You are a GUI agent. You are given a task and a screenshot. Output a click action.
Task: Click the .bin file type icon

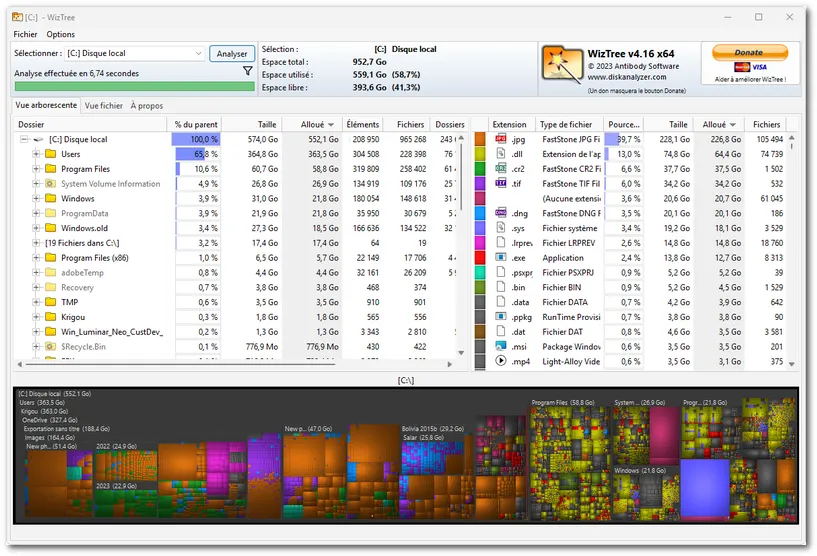click(x=501, y=287)
